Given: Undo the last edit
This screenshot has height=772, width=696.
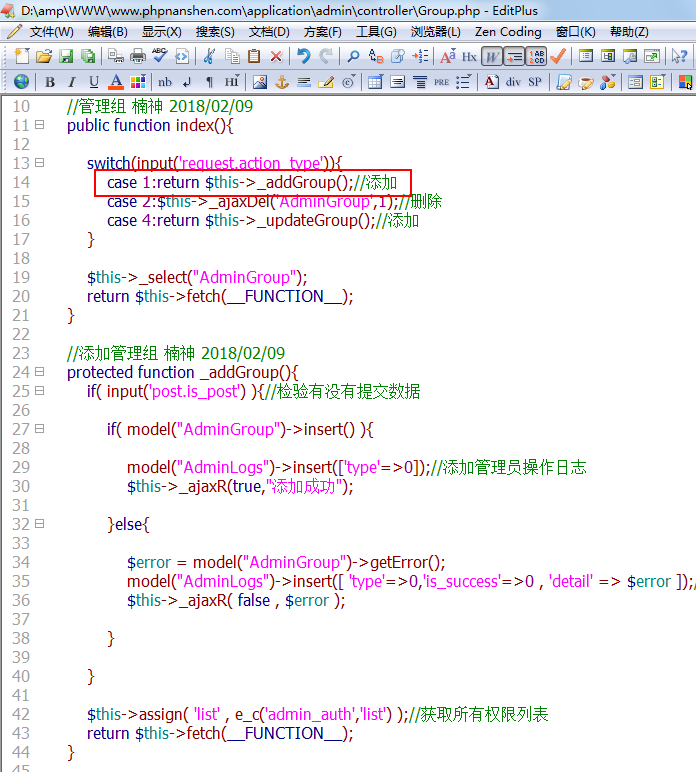Looking at the screenshot, I should tap(304, 56).
